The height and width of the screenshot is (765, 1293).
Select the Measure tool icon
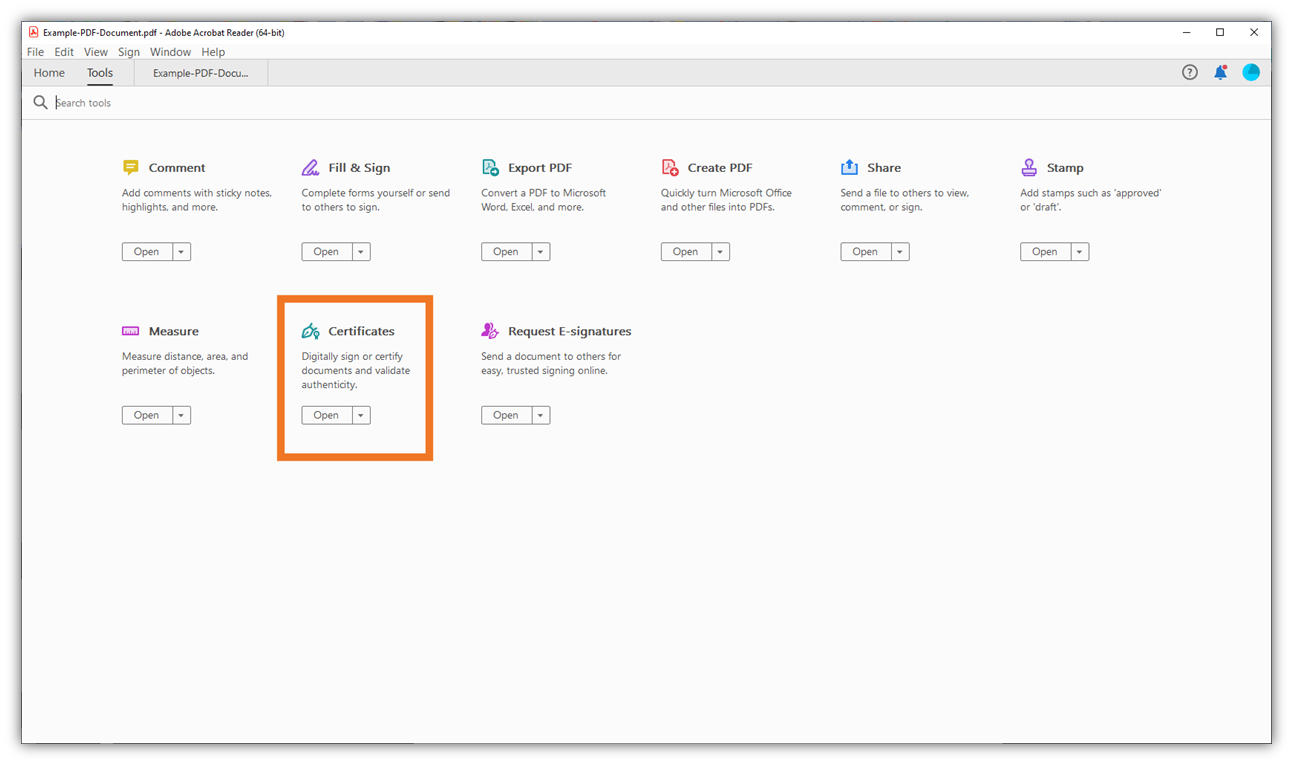(130, 331)
